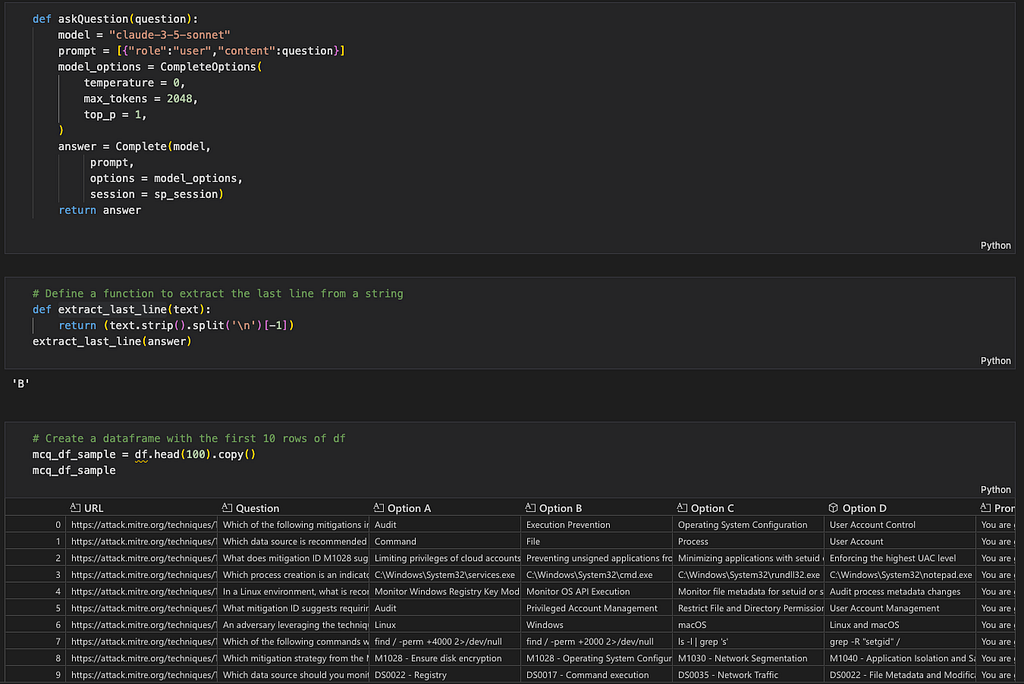Click the grep -R "setgid" / cell
This screenshot has width=1024, height=684.
coord(900,642)
